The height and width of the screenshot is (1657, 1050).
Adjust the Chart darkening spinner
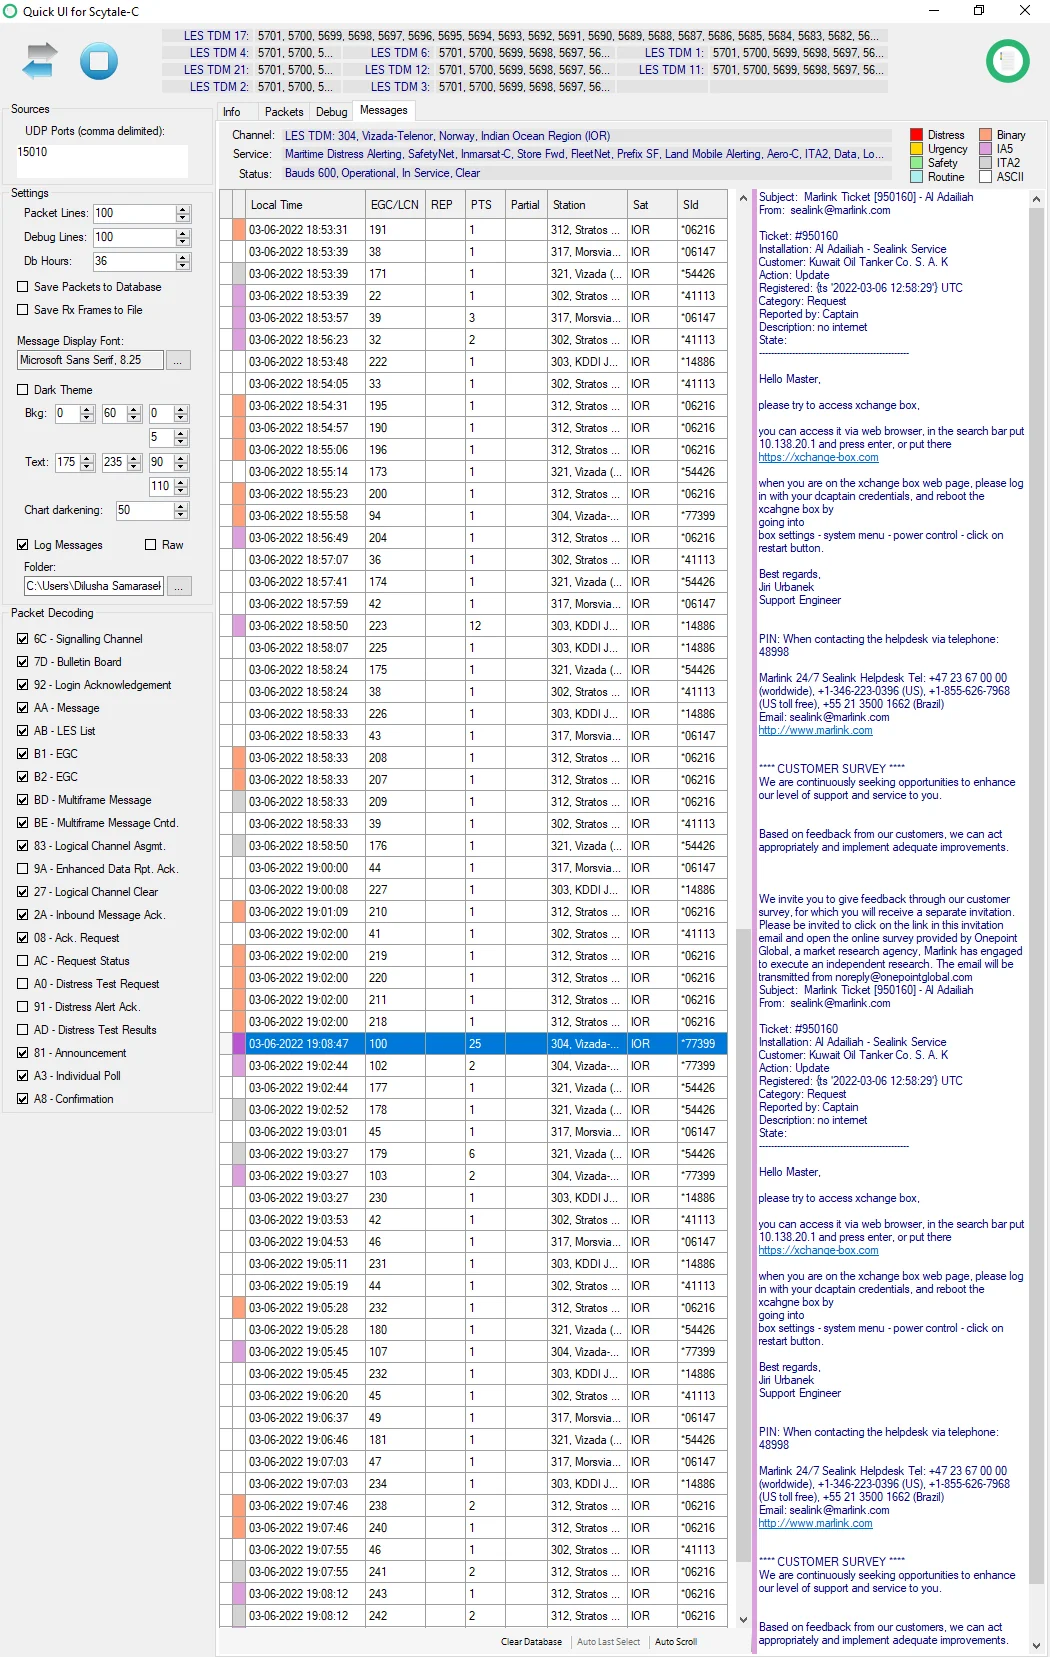pos(181,511)
